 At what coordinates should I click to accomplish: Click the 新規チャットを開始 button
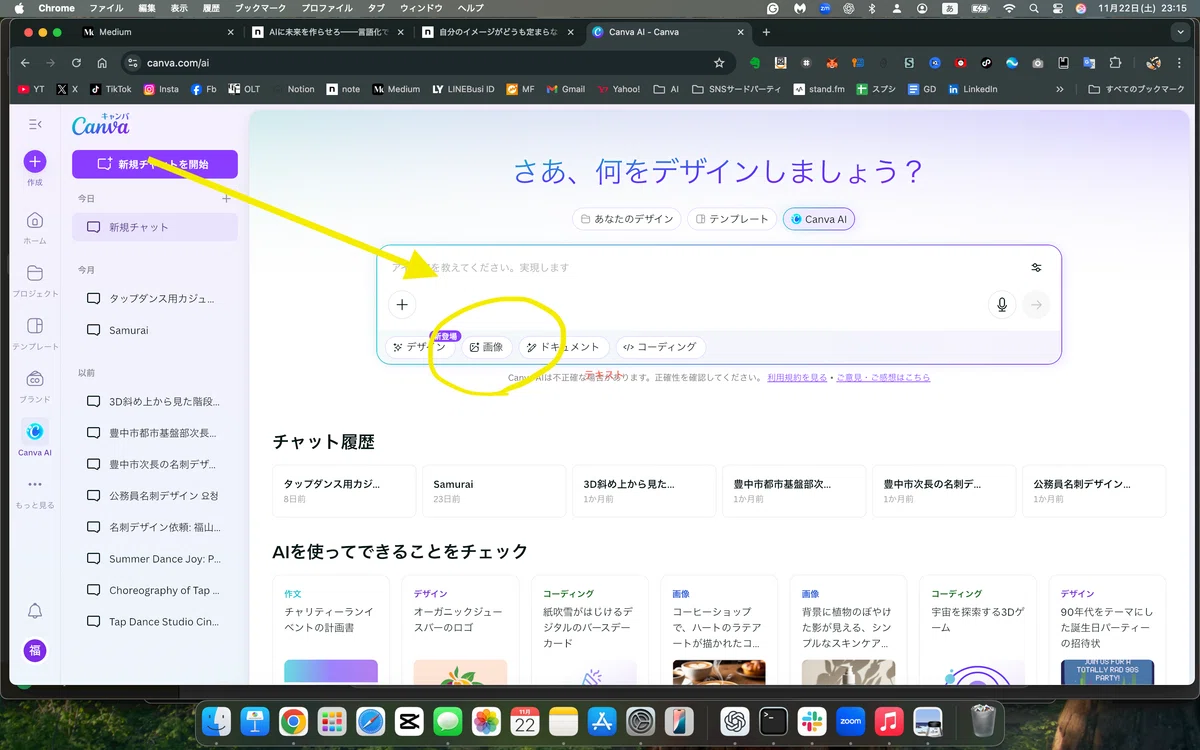click(x=154, y=164)
